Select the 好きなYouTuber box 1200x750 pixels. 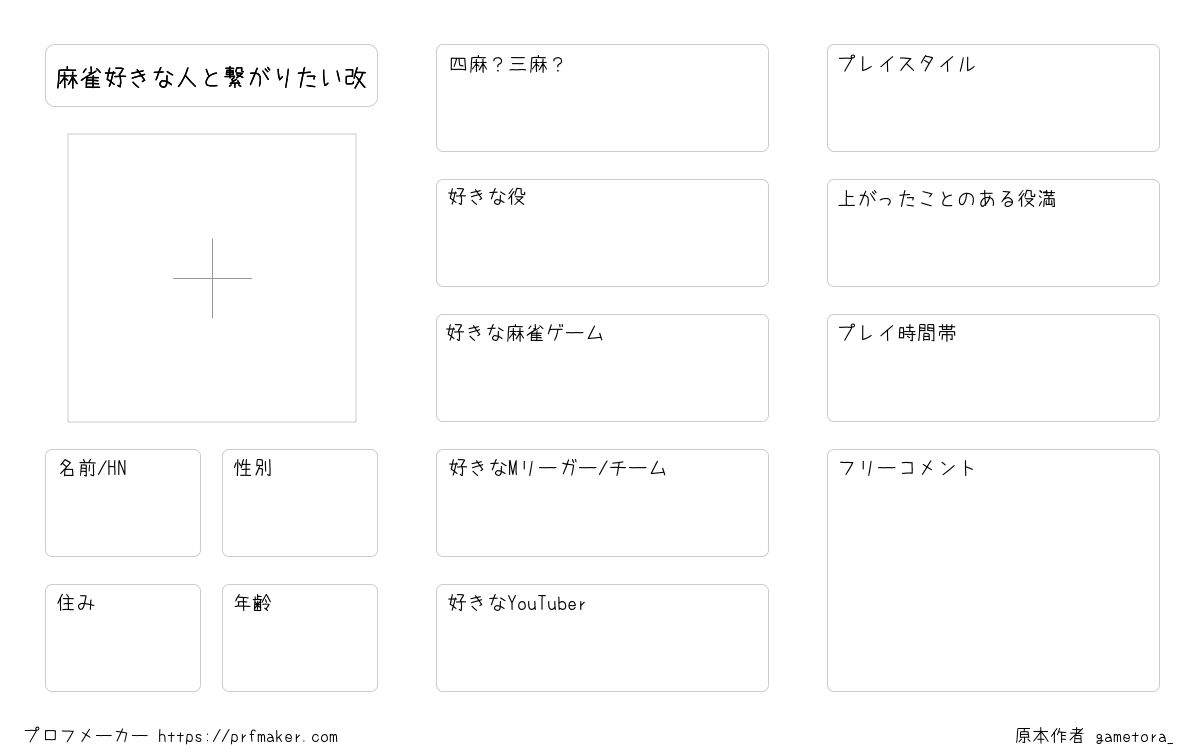coord(602,638)
